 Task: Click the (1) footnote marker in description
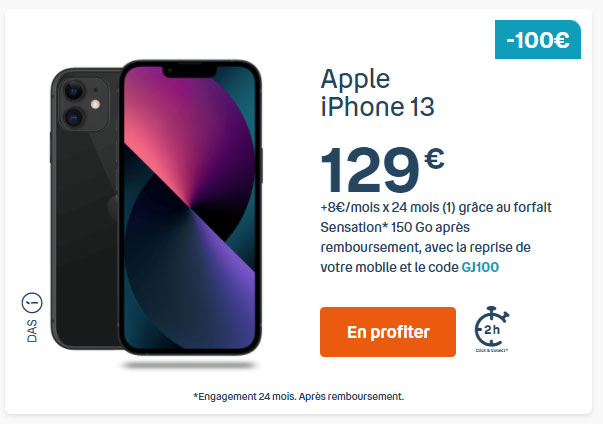click(x=448, y=208)
